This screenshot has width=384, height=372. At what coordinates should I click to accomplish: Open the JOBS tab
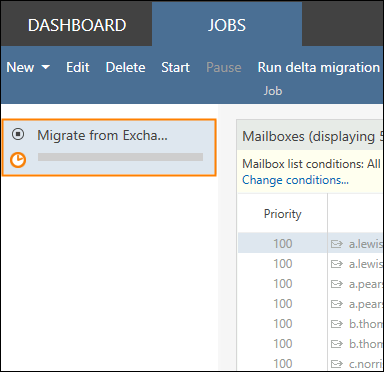click(227, 25)
